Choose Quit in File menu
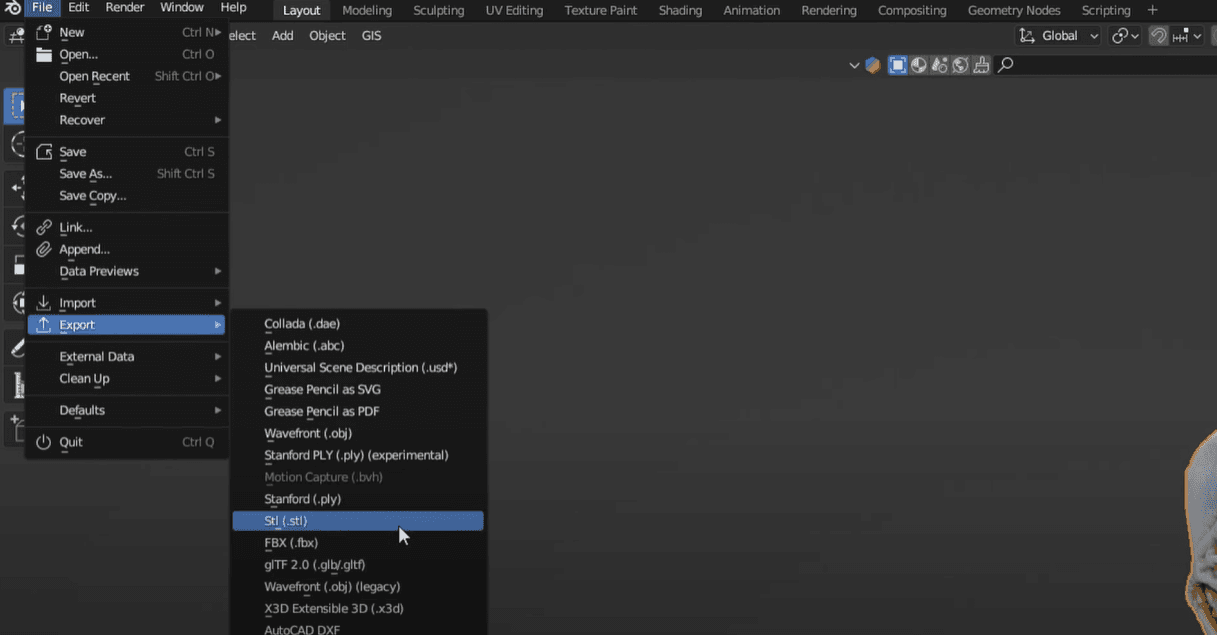Image resolution: width=1217 pixels, height=635 pixels. [127, 442]
